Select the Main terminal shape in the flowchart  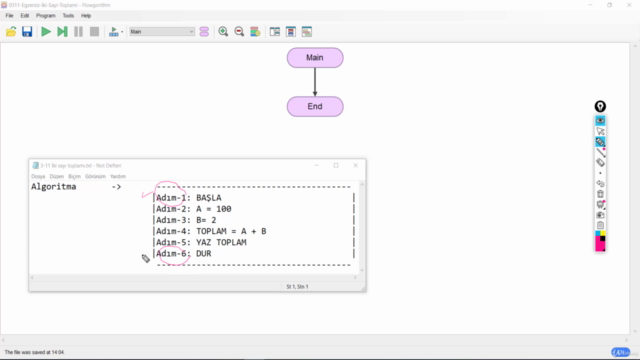(x=315, y=58)
